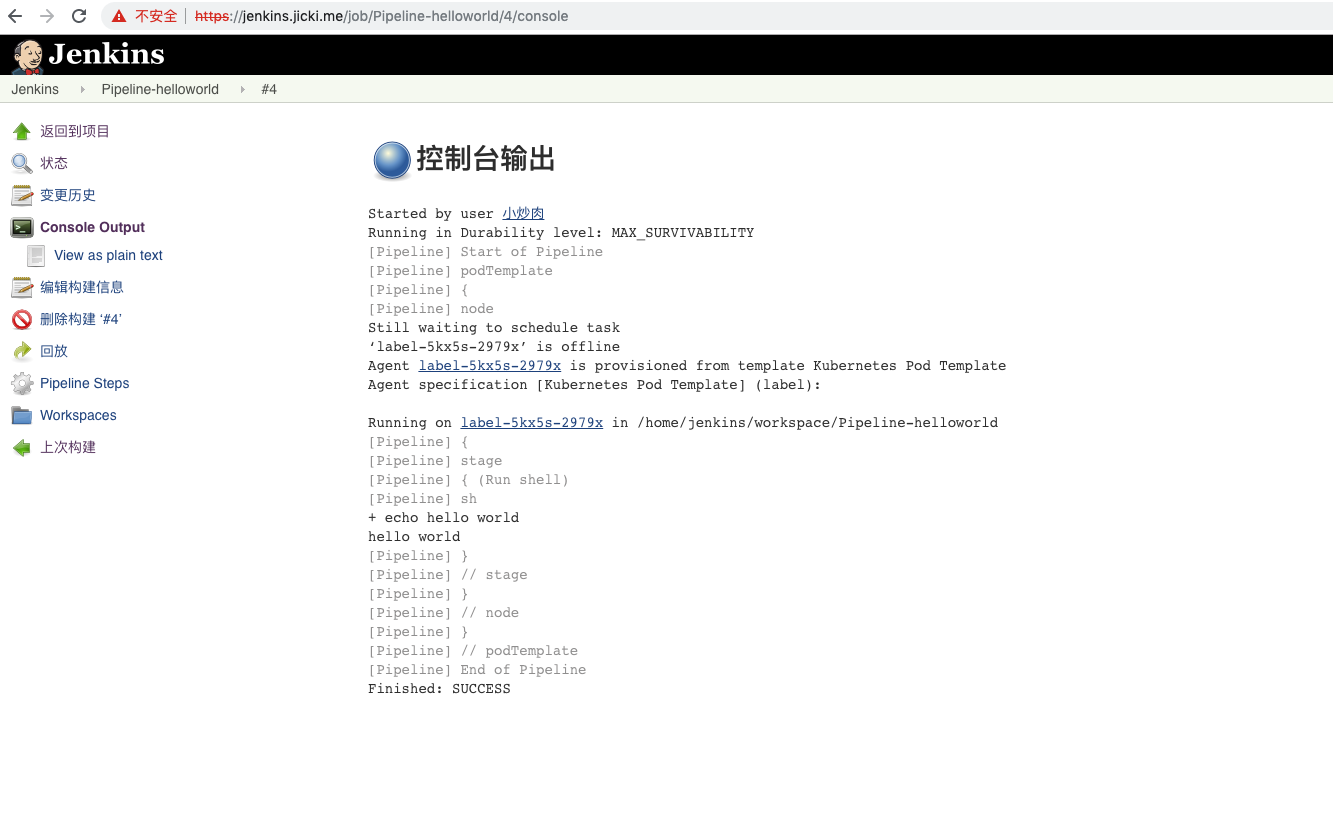Viewport: 1333px width, 823px height.
Task: Click the browser reload button
Action: pyautogui.click(x=79, y=16)
